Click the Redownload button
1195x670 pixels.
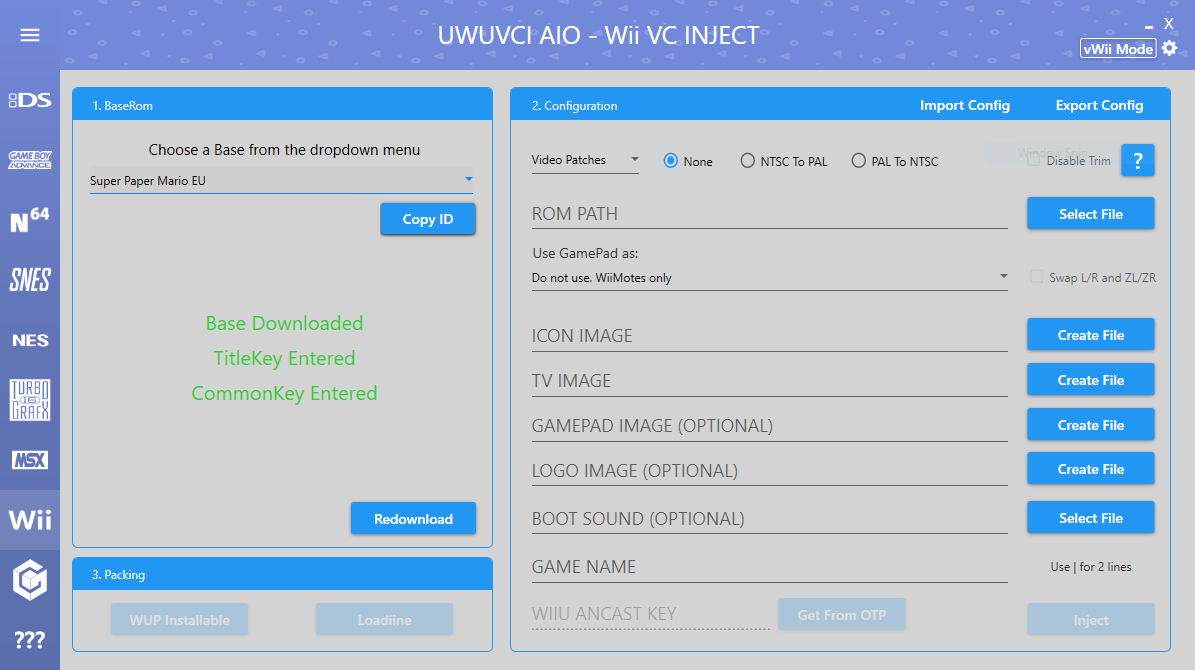pos(413,518)
